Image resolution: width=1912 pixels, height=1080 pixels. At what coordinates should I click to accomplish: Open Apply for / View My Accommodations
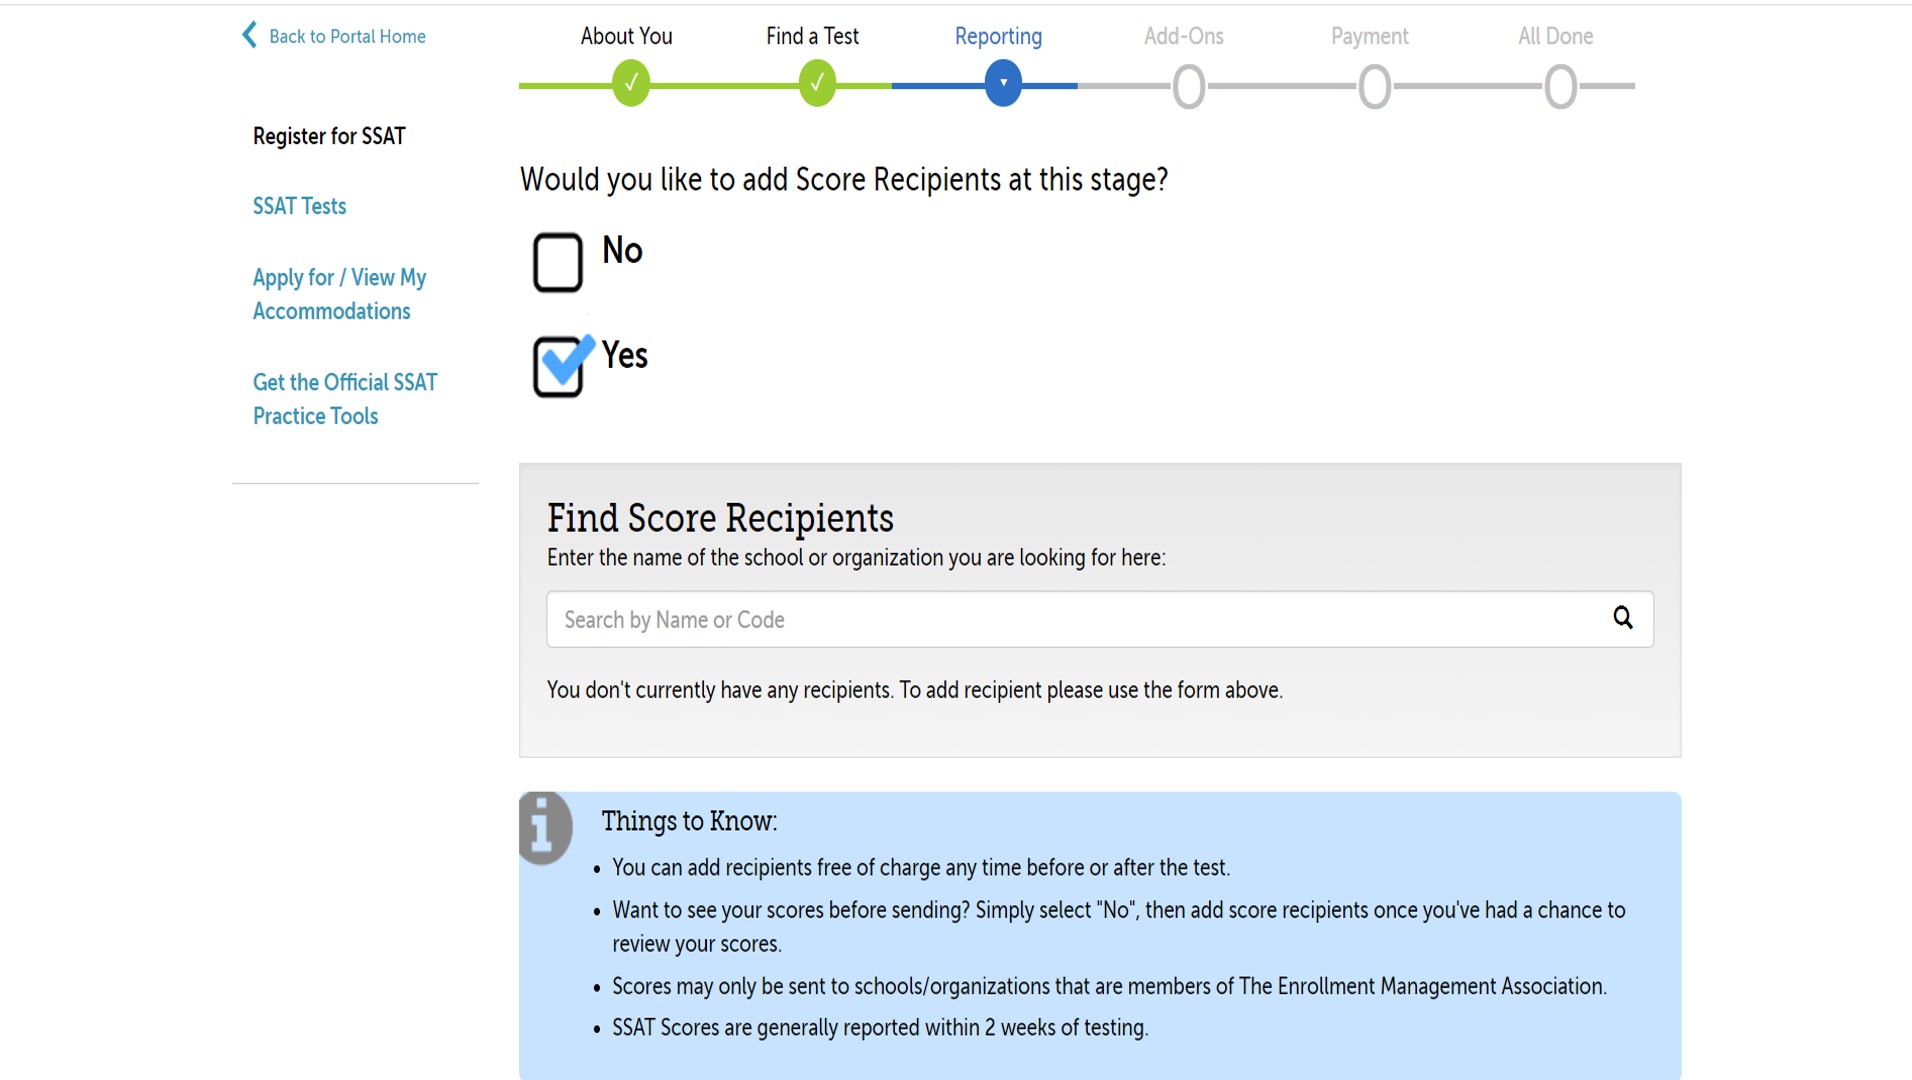click(x=339, y=294)
